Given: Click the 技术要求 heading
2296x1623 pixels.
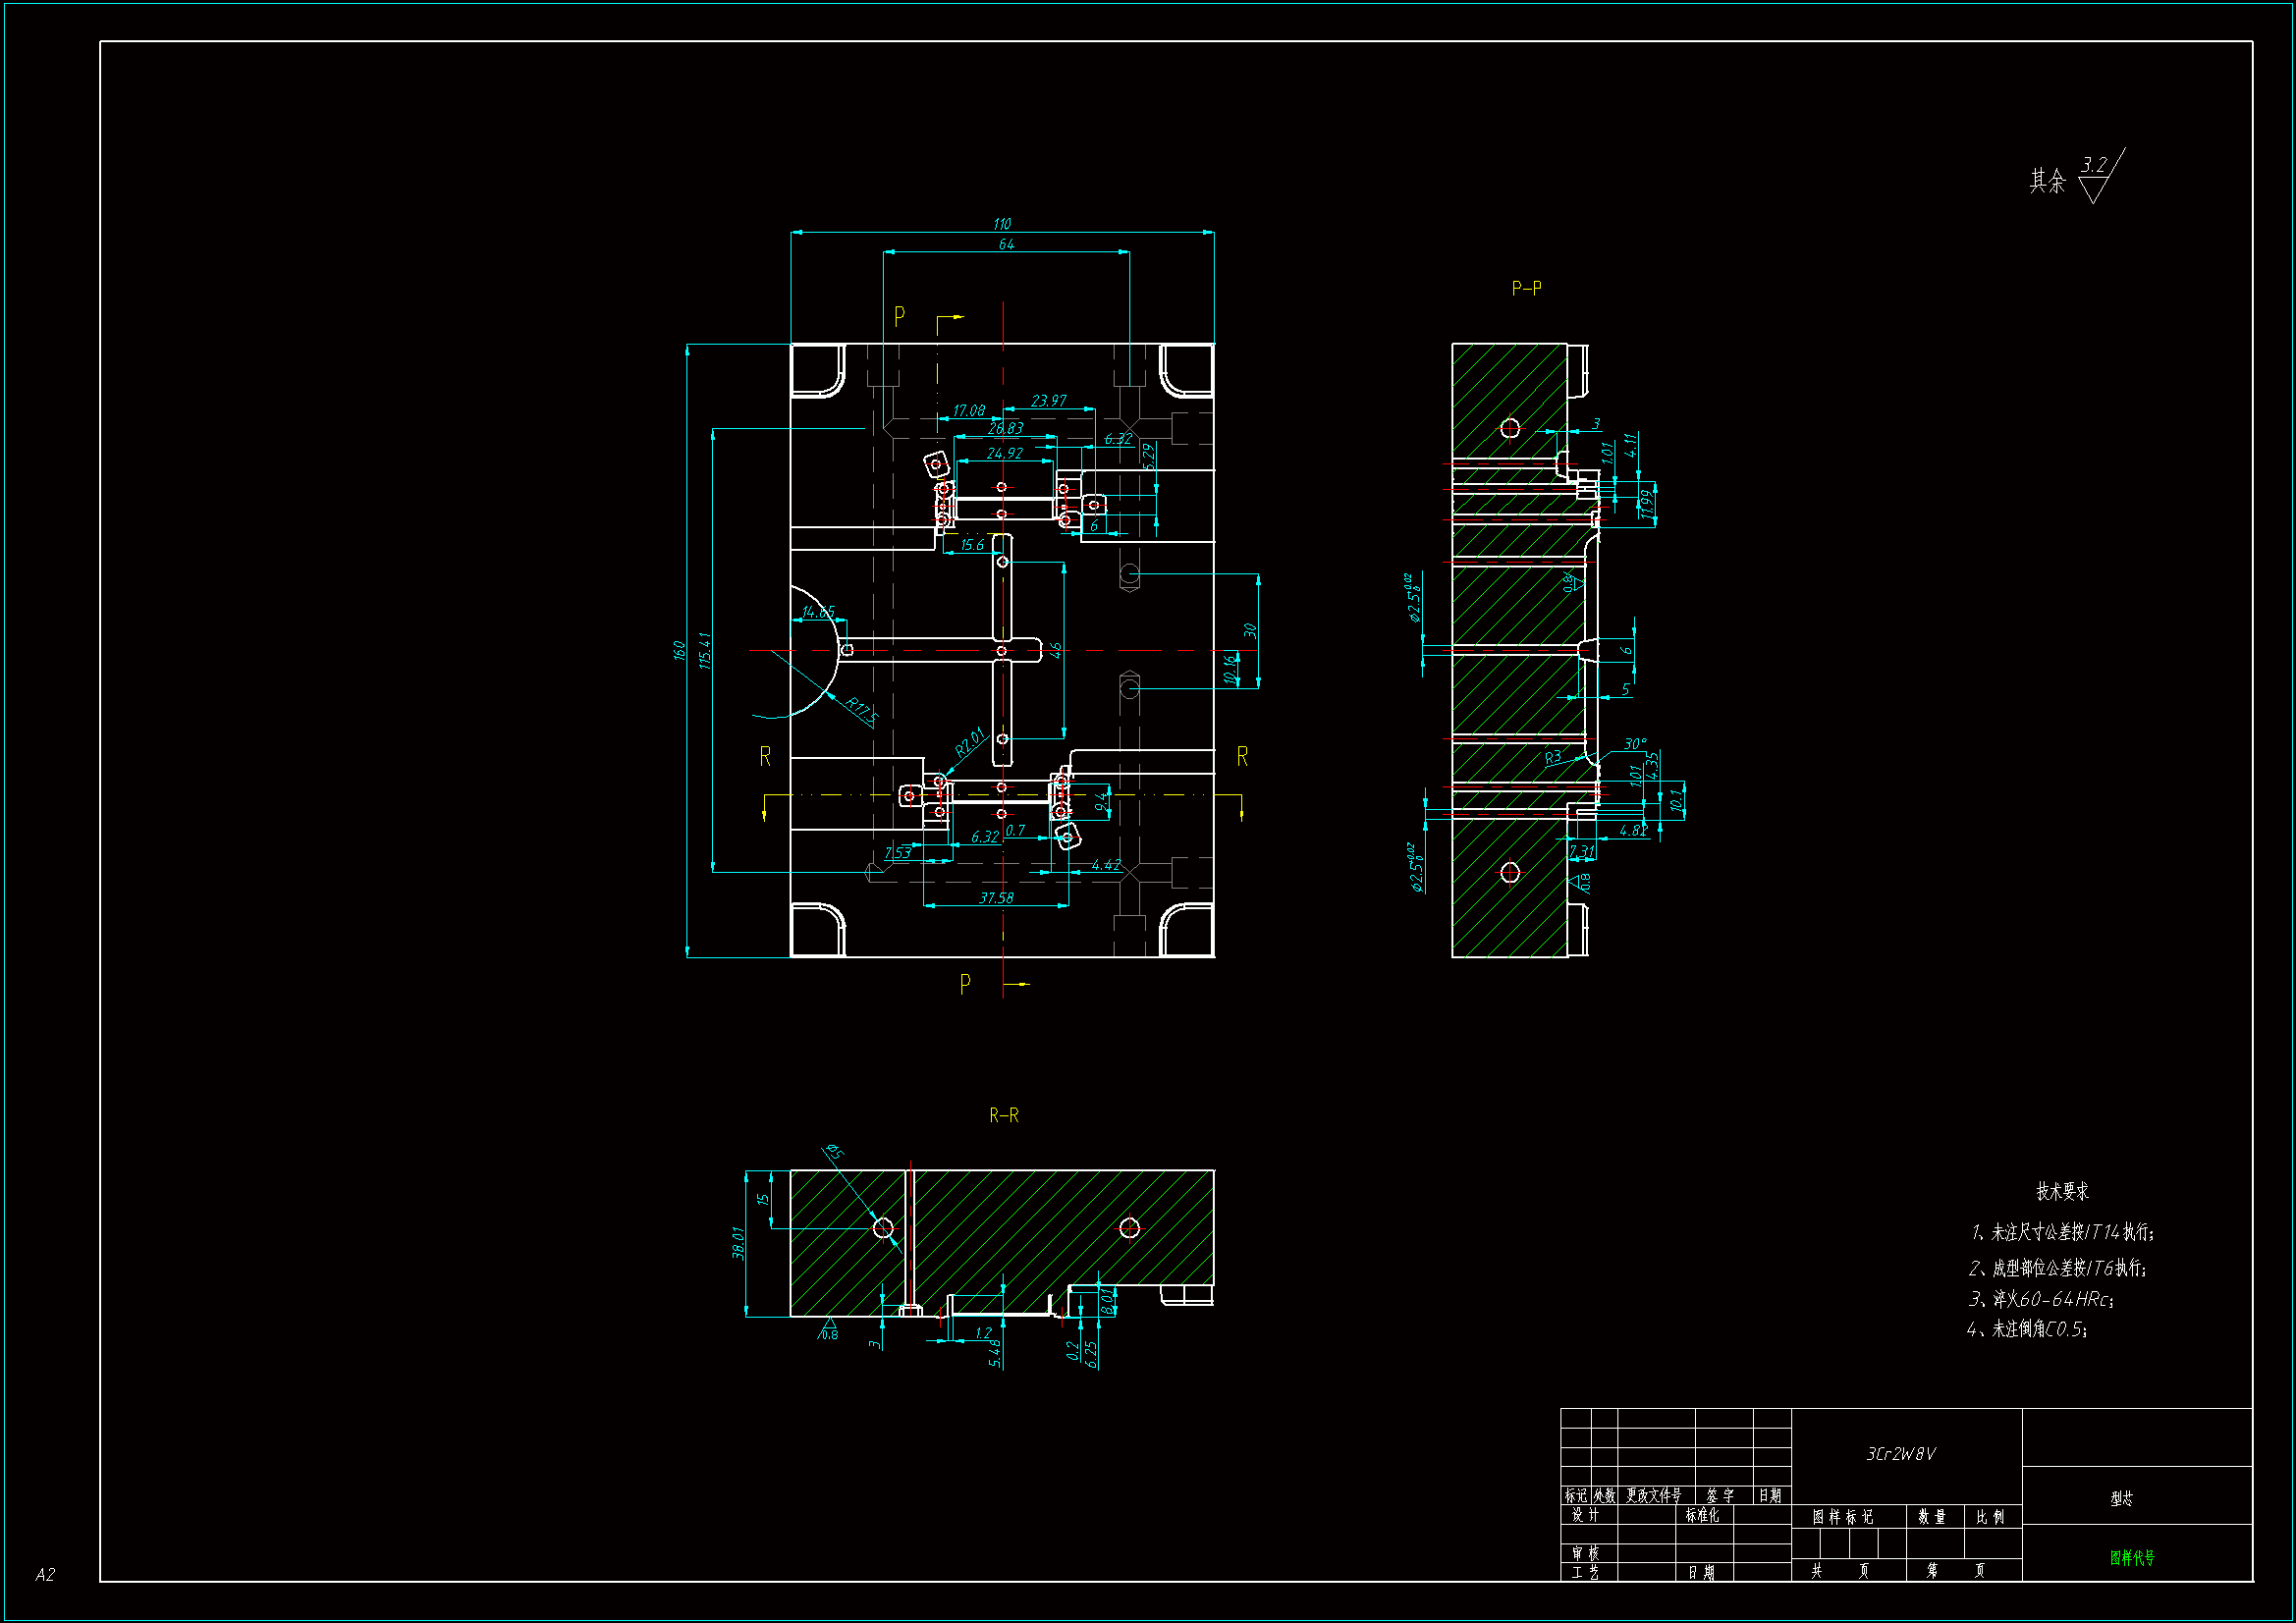Looking at the screenshot, I should click(2062, 1191).
